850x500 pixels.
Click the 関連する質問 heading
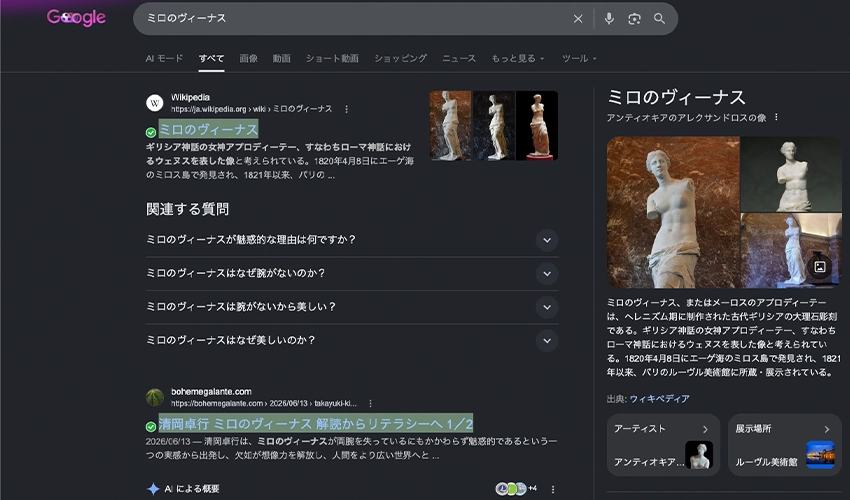[x=188, y=209]
